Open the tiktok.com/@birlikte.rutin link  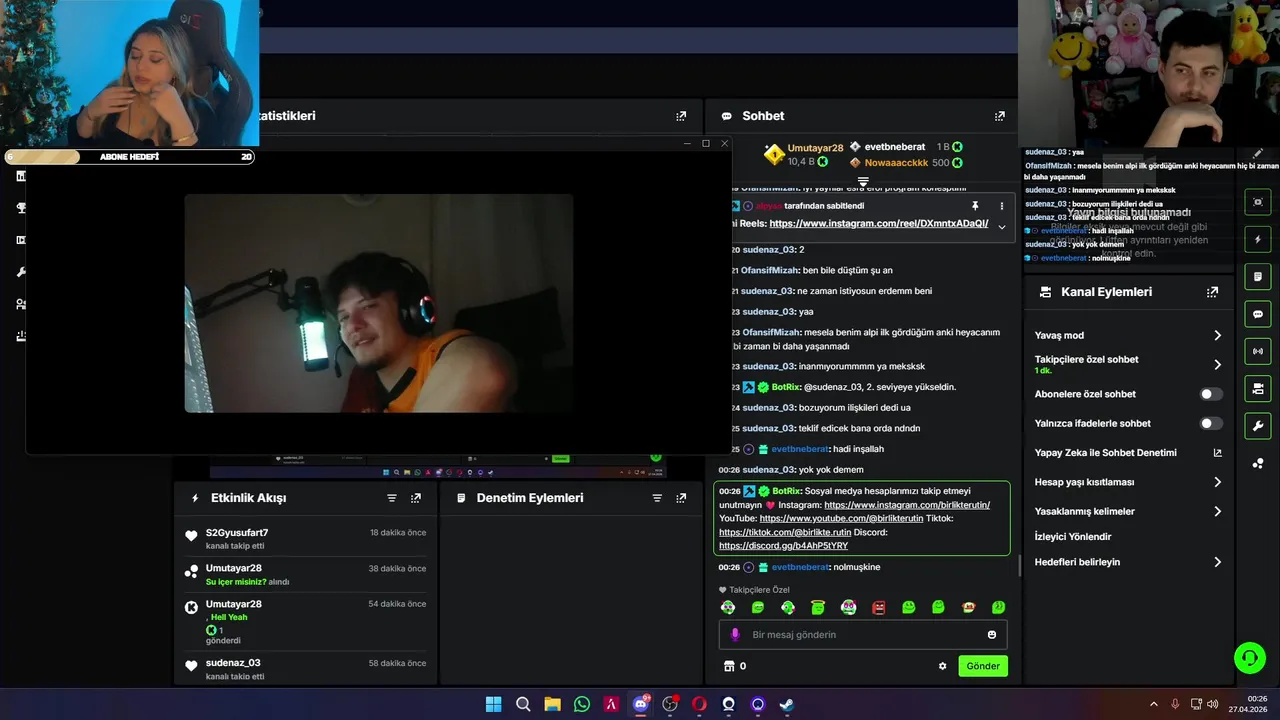785,533
